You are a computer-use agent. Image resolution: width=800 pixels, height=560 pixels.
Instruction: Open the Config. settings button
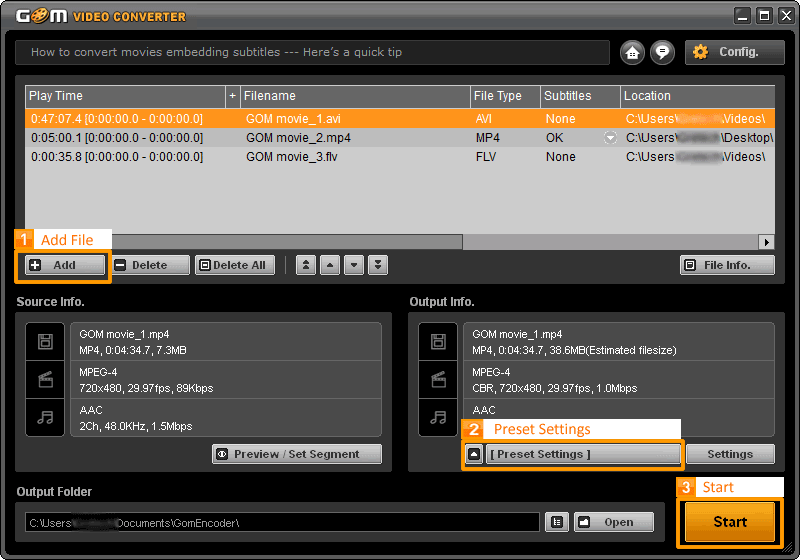click(734, 52)
